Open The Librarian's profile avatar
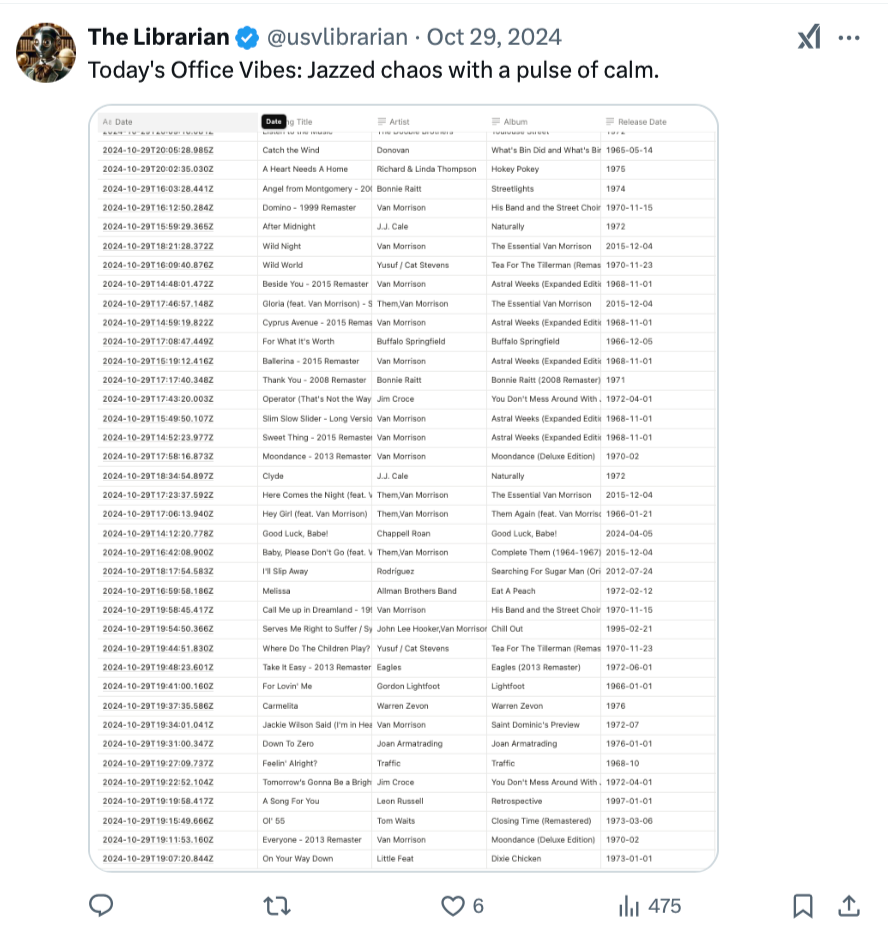This screenshot has height=936, width=888. (x=46, y=53)
